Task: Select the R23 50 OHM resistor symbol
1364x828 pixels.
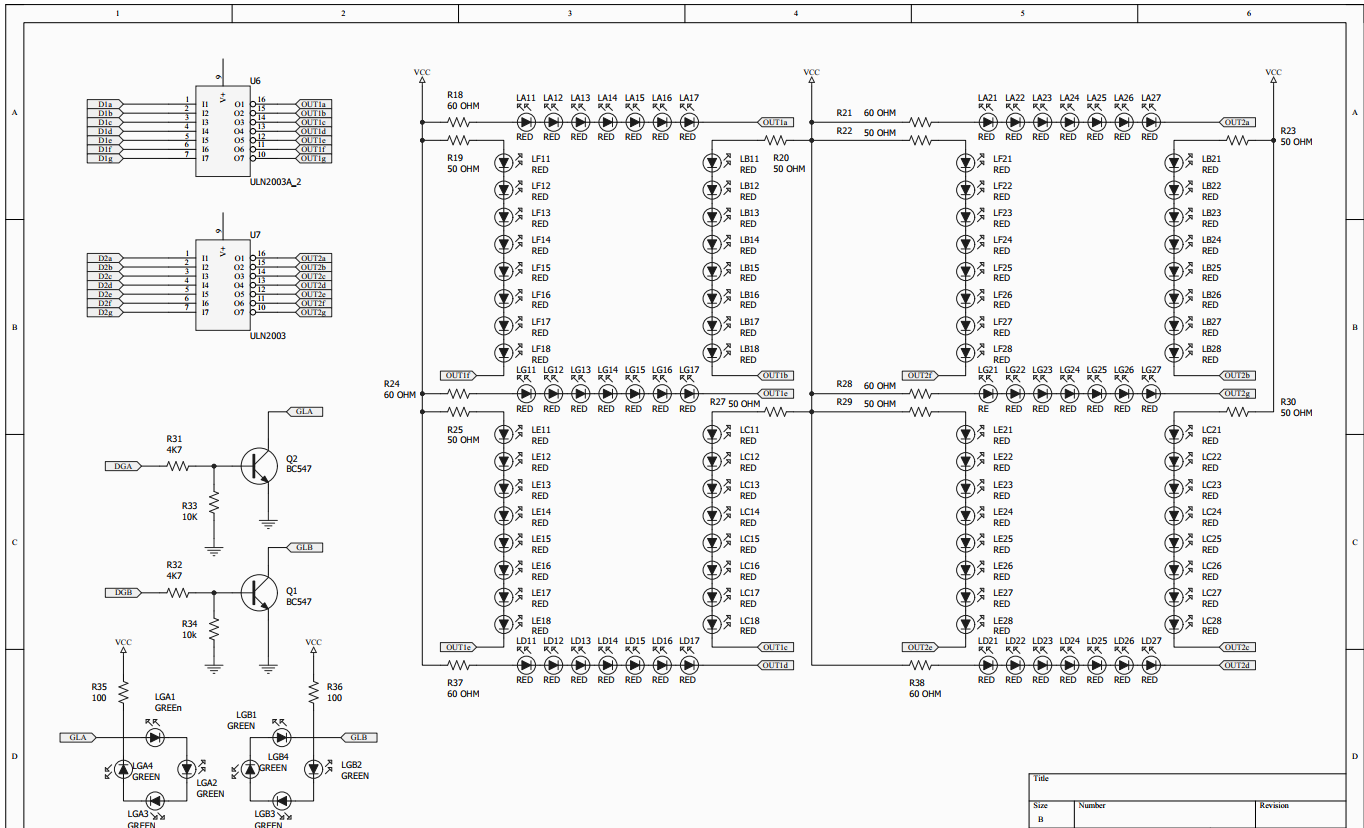Action: tap(1239, 141)
